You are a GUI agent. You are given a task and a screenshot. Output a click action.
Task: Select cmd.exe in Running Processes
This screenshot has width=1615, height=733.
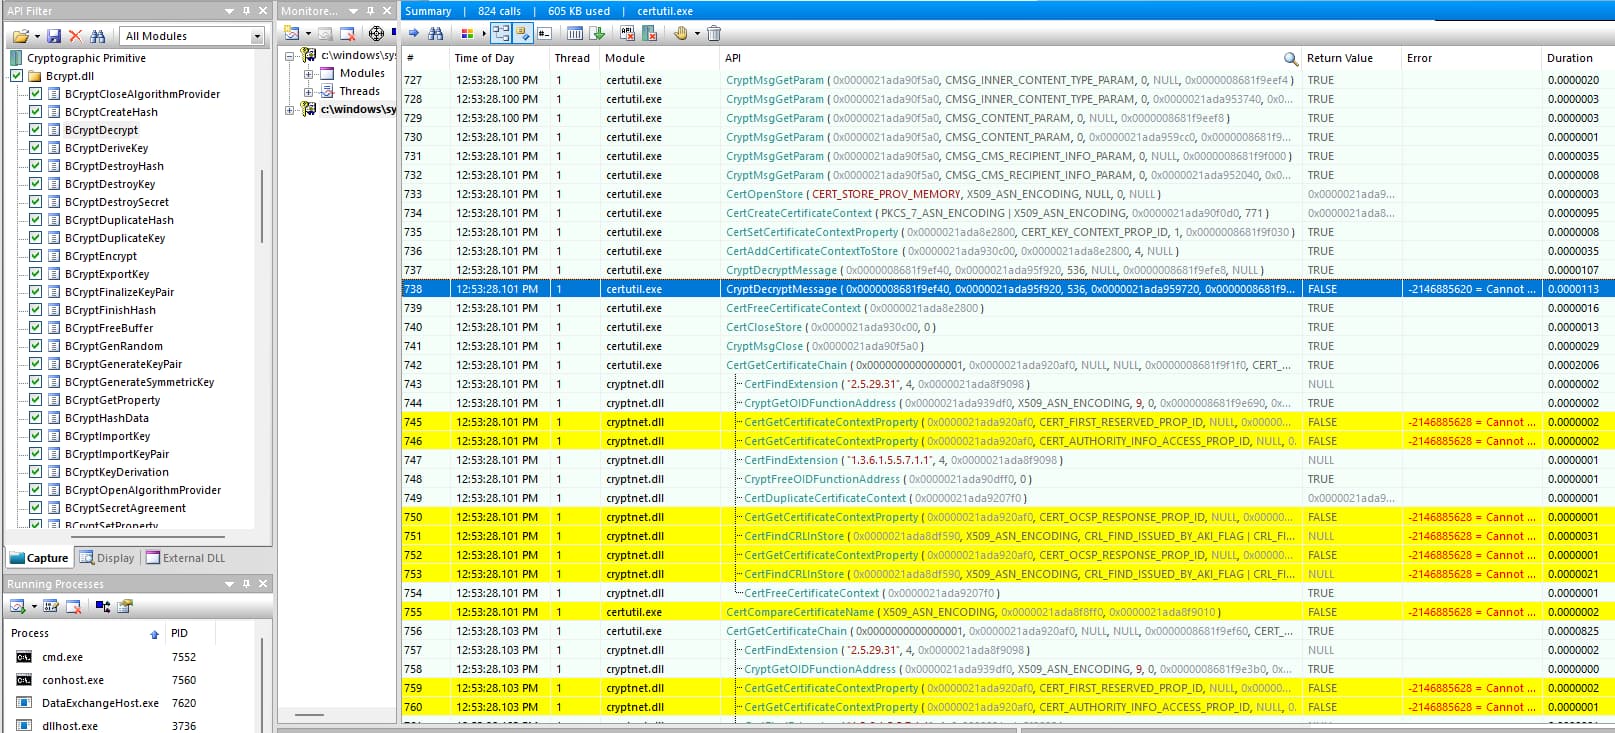tap(62, 657)
